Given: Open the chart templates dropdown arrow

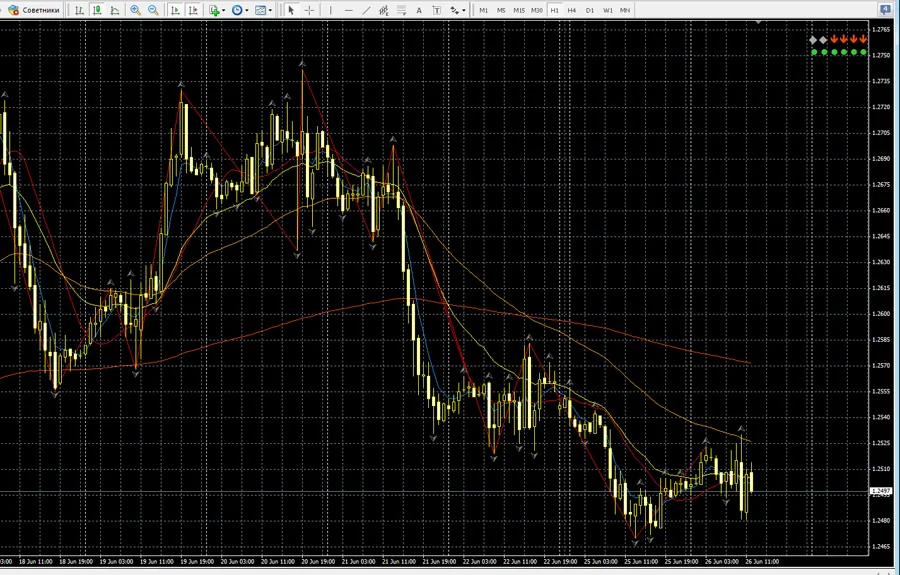Looking at the screenshot, I should coord(270,10).
